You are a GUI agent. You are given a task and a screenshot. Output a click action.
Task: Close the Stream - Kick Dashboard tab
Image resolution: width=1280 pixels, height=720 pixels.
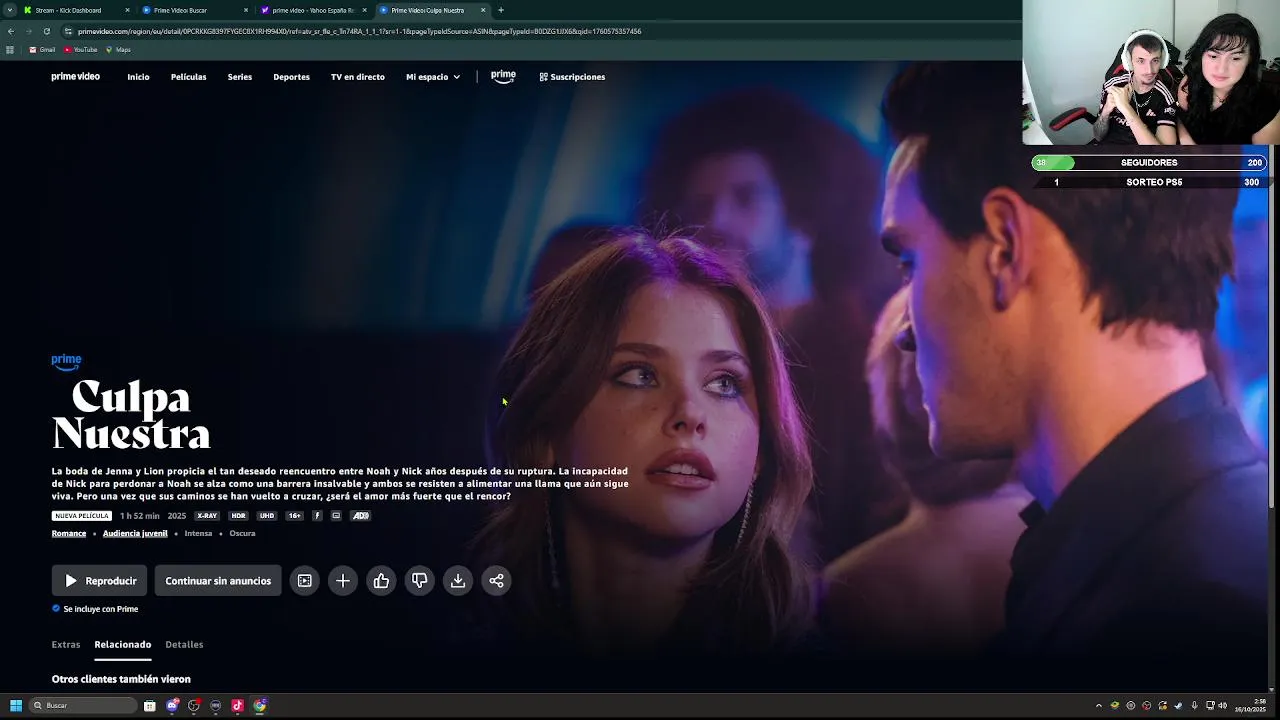click(x=127, y=10)
